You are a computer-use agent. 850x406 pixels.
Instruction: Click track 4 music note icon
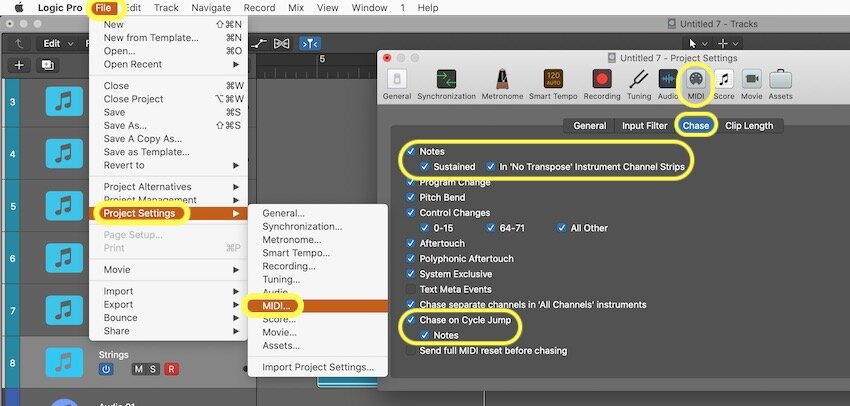[65, 153]
